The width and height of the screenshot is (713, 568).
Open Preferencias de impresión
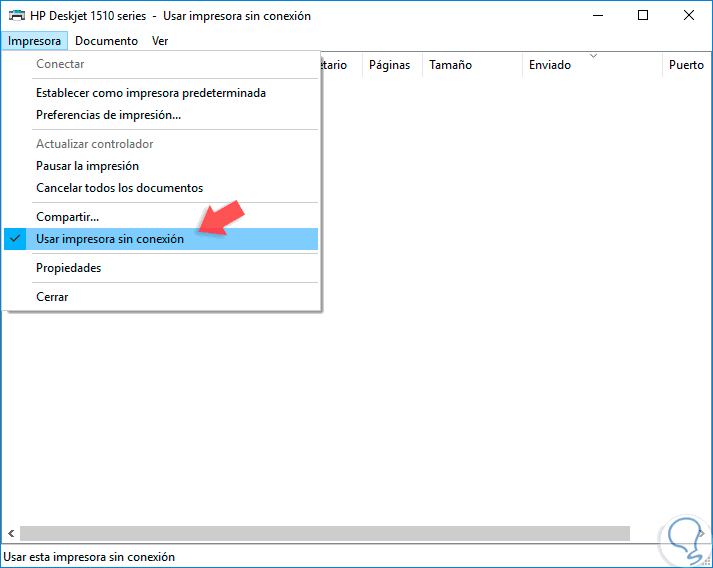[x=161, y=115]
